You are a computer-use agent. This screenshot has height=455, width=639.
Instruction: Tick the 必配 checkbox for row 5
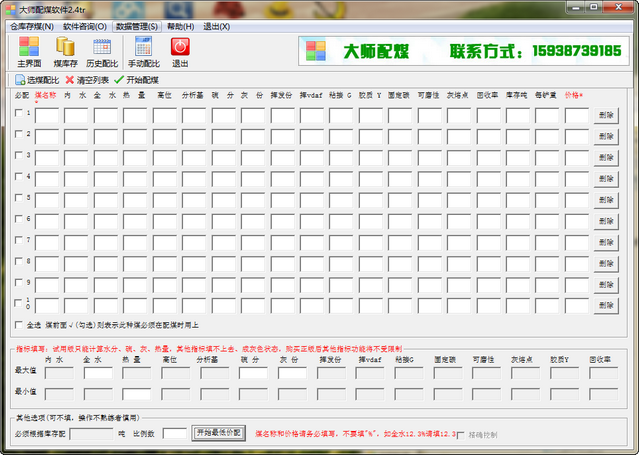(19, 198)
